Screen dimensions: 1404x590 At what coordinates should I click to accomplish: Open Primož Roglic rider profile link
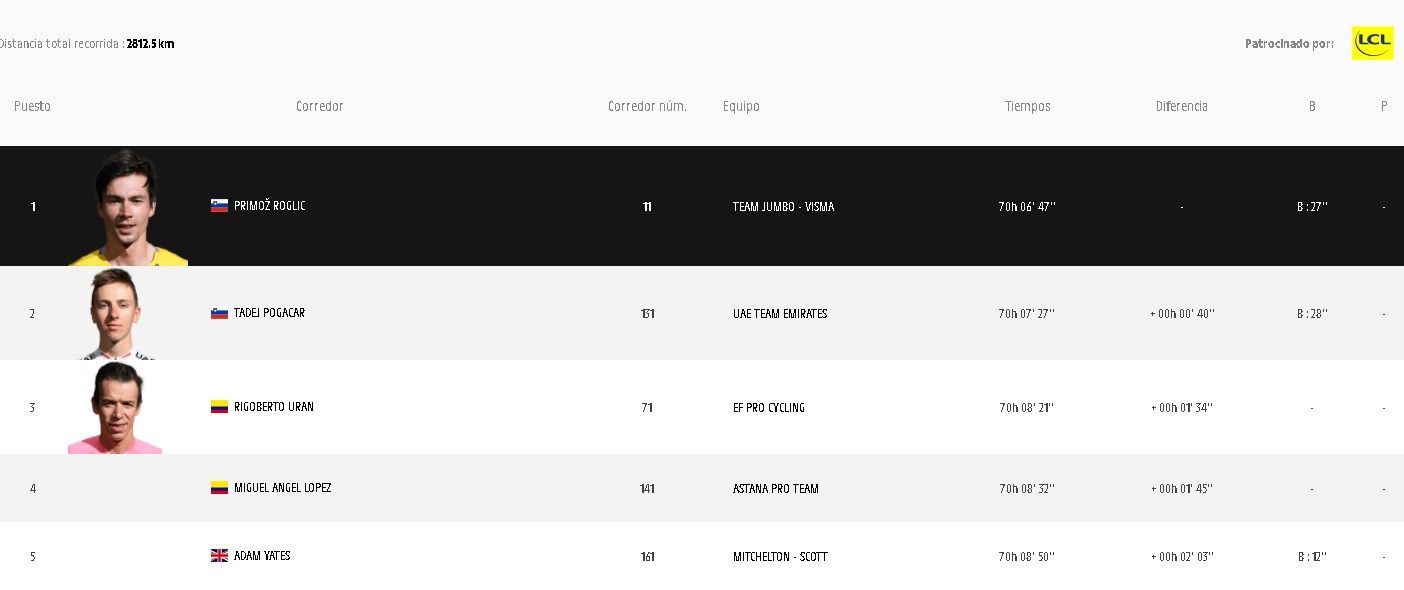270,206
